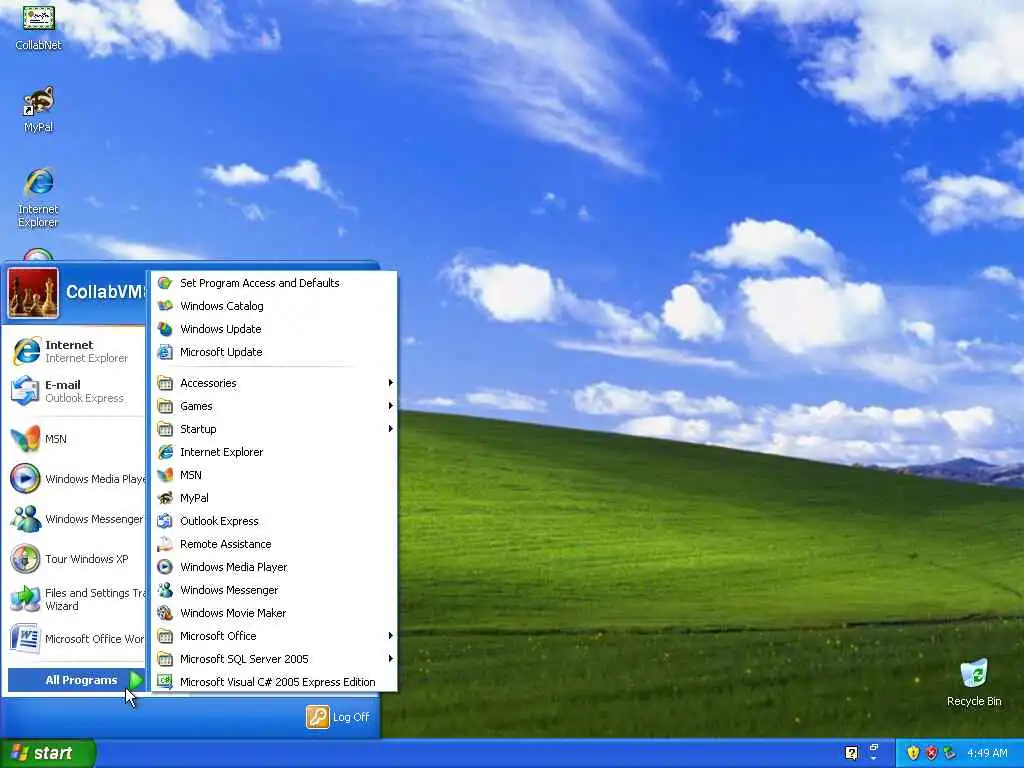The width and height of the screenshot is (1024, 768).
Task: Open Set Program Access and Defaults
Action: 274,283
